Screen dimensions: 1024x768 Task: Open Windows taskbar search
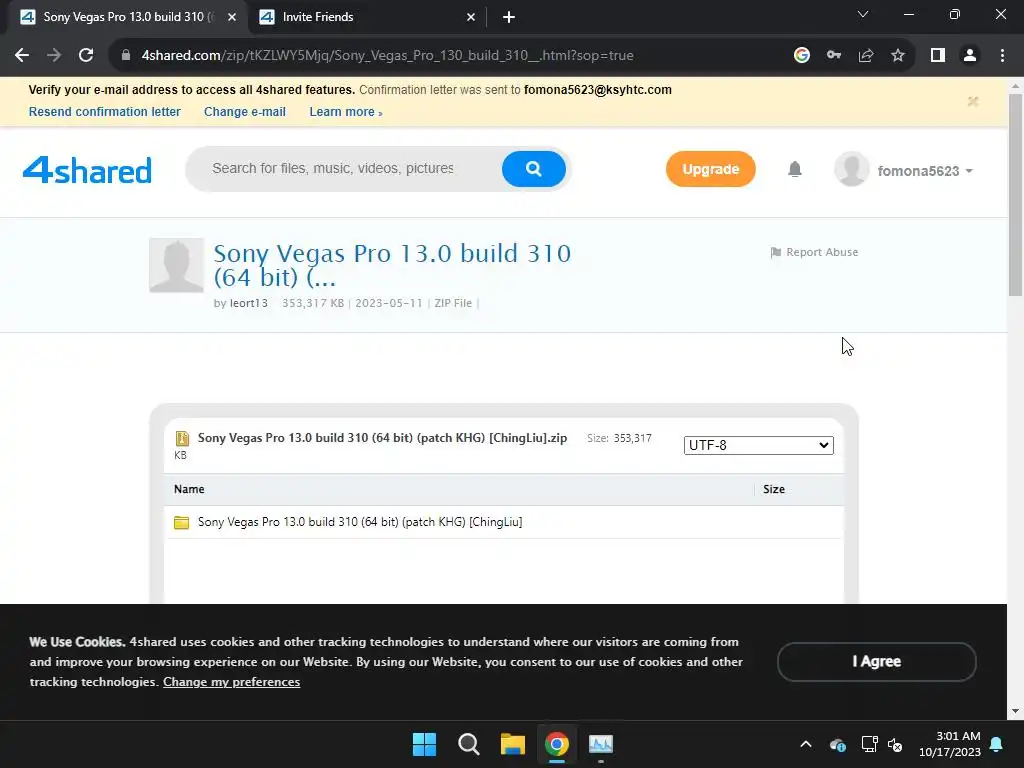coord(469,744)
